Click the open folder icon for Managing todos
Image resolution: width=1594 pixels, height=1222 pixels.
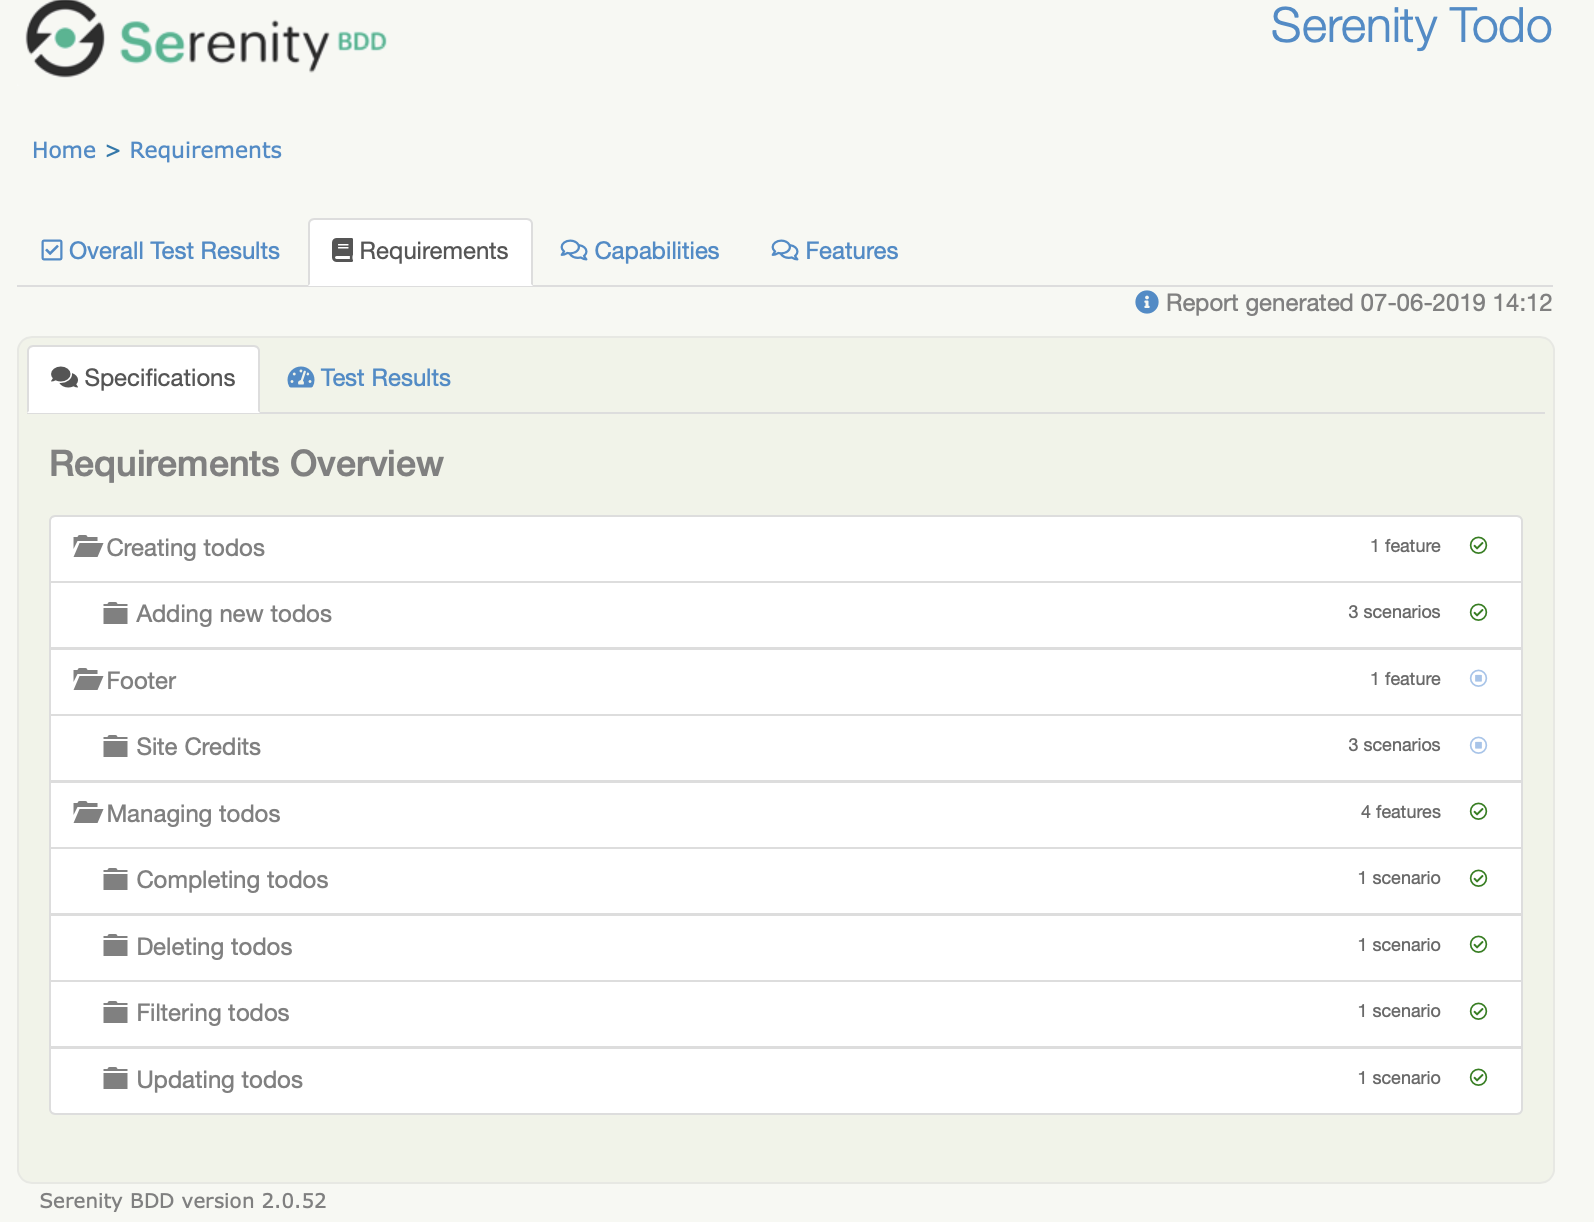point(88,813)
